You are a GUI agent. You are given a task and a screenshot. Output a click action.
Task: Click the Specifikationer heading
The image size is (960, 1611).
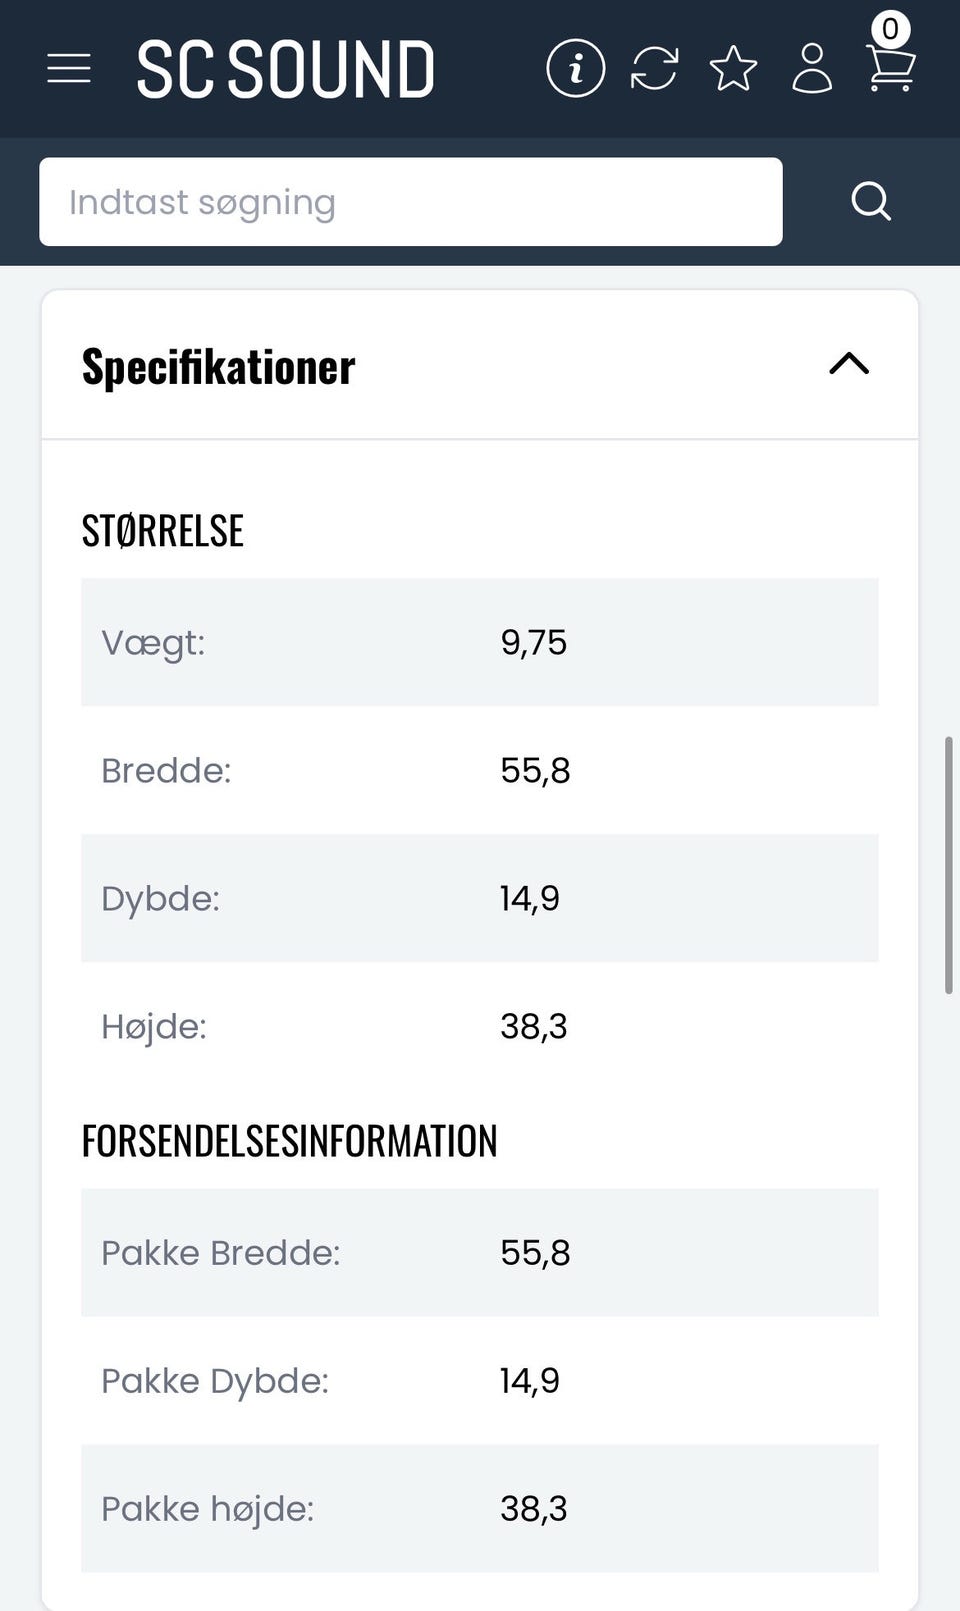coord(218,366)
